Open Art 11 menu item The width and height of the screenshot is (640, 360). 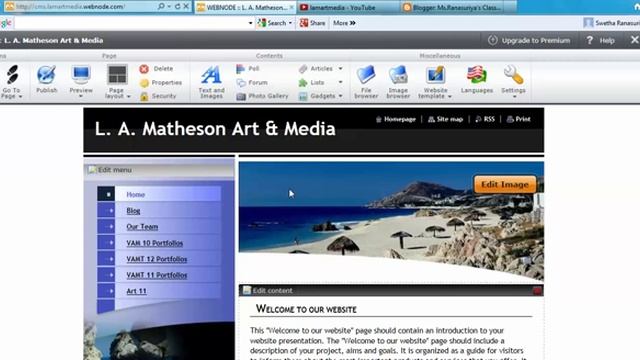click(136, 291)
